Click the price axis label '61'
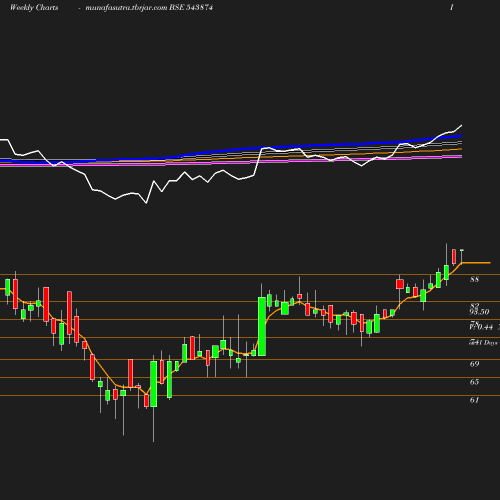The image size is (500, 500). coord(474,400)
